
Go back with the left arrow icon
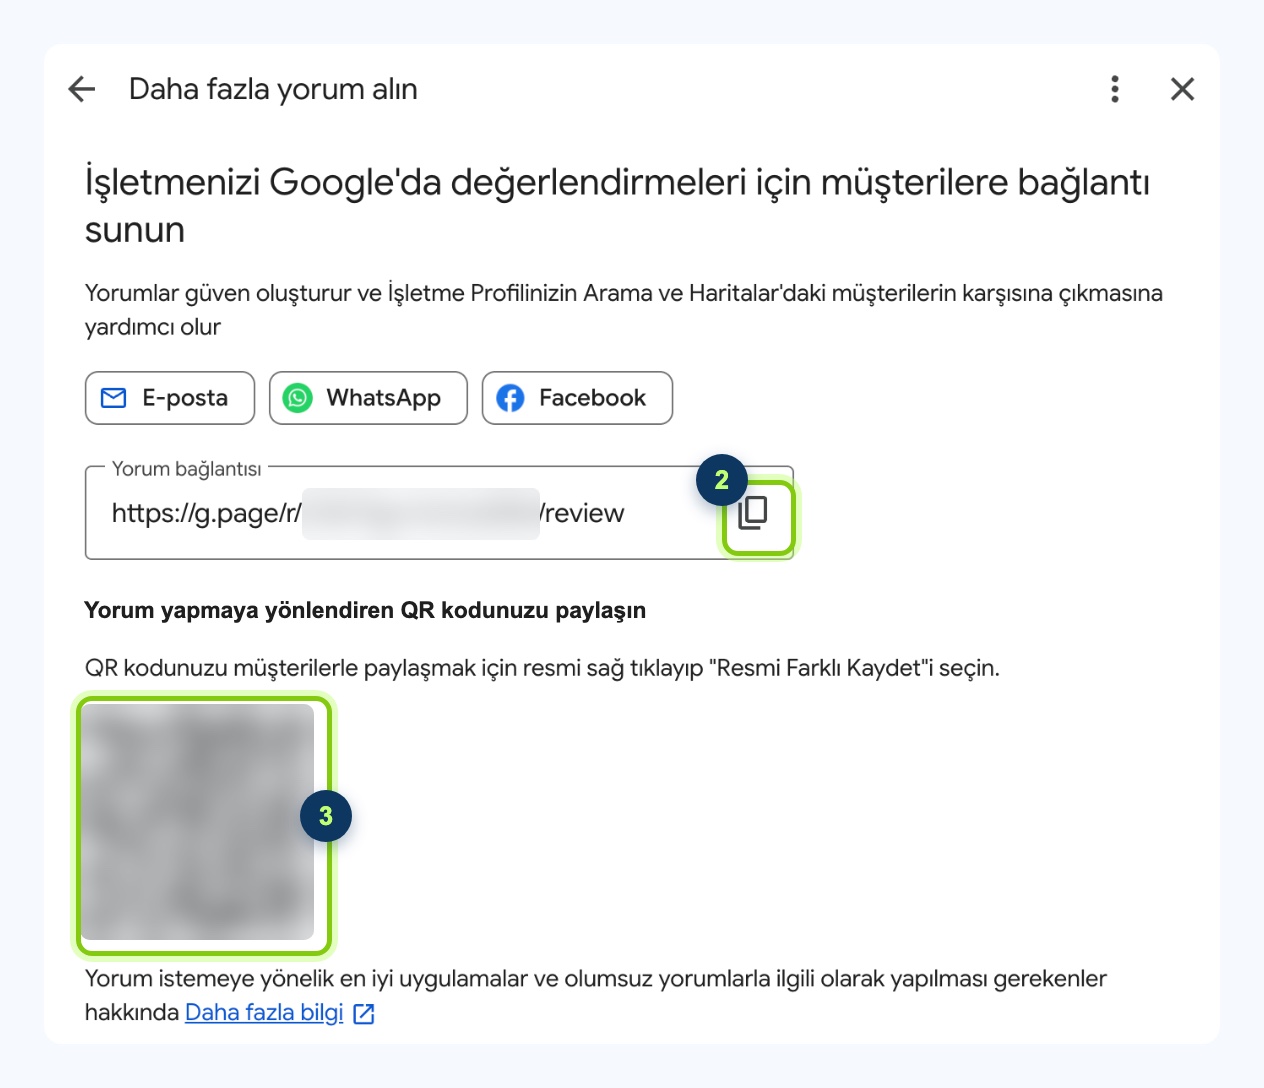(x=82, y=89)
